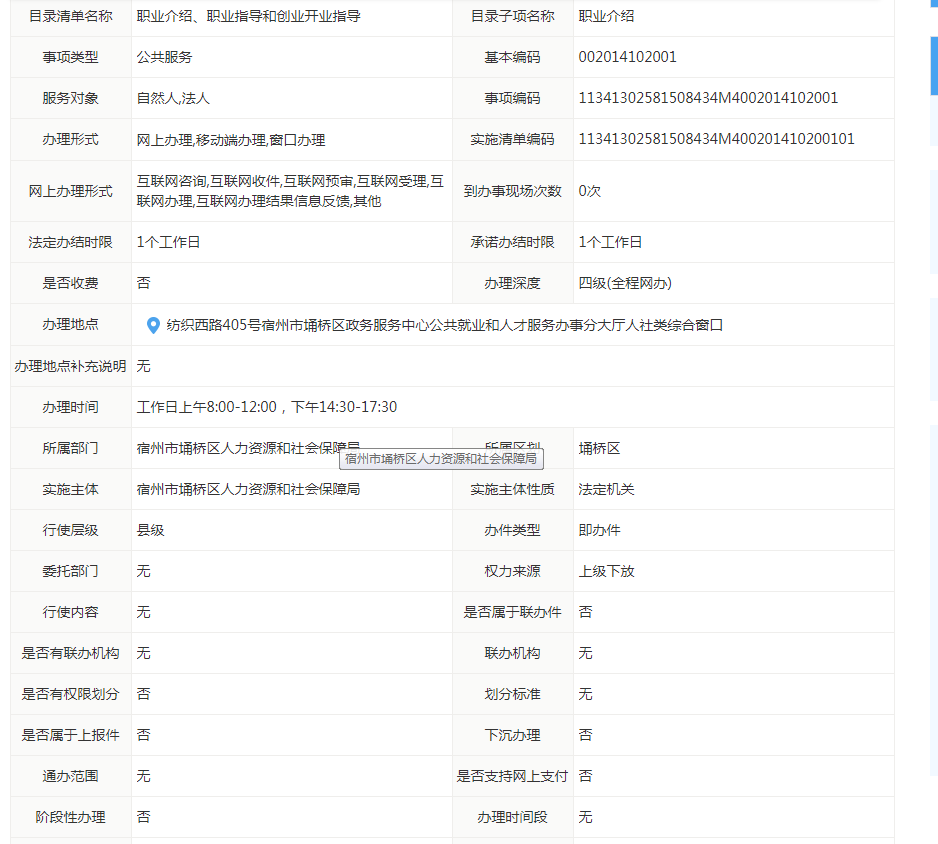Click the 办理时间 working hours text
This screenshot has width=938, height=844.
click(x=267, y=407)
